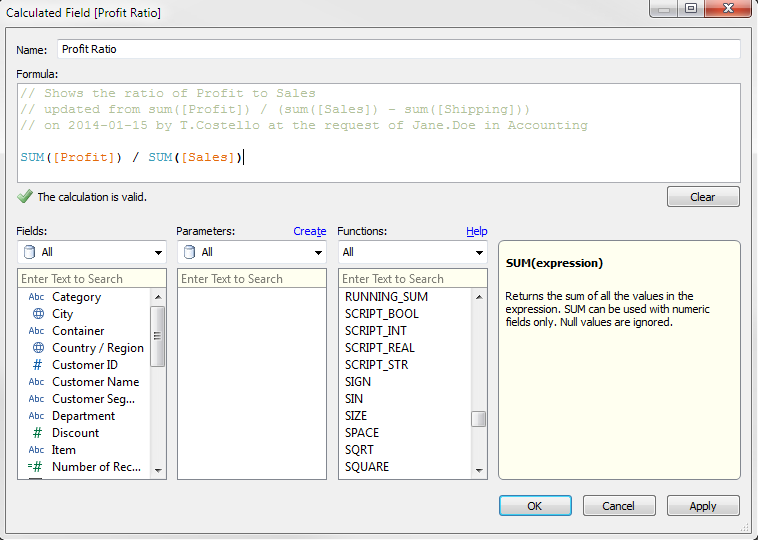Click the Functions list scroll down arrow
758x540 pixels.
pos(479,470)
